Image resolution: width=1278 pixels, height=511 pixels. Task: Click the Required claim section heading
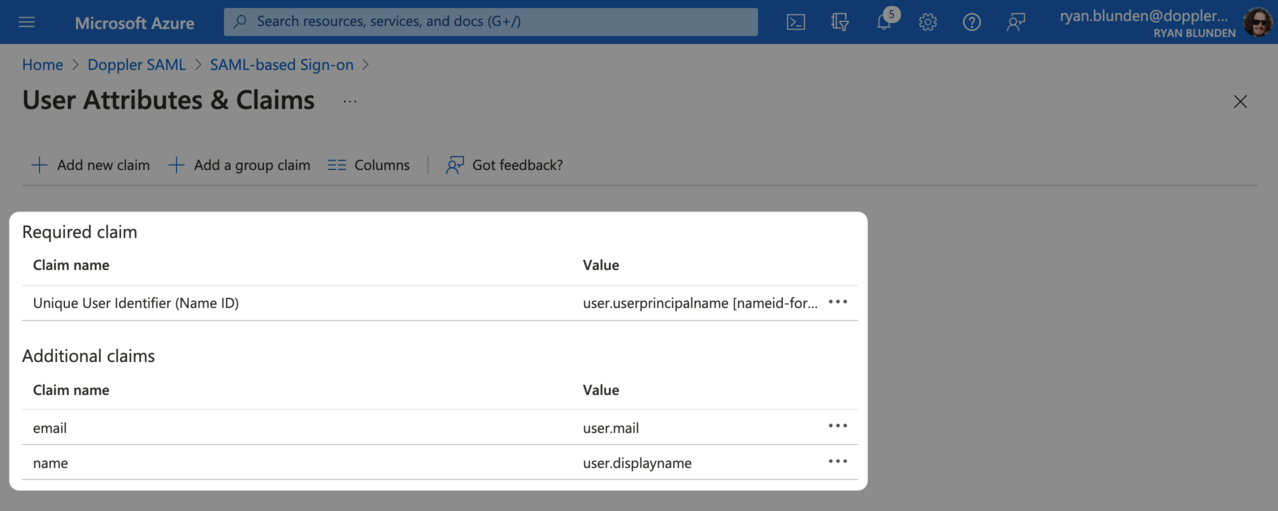(80, 232)
